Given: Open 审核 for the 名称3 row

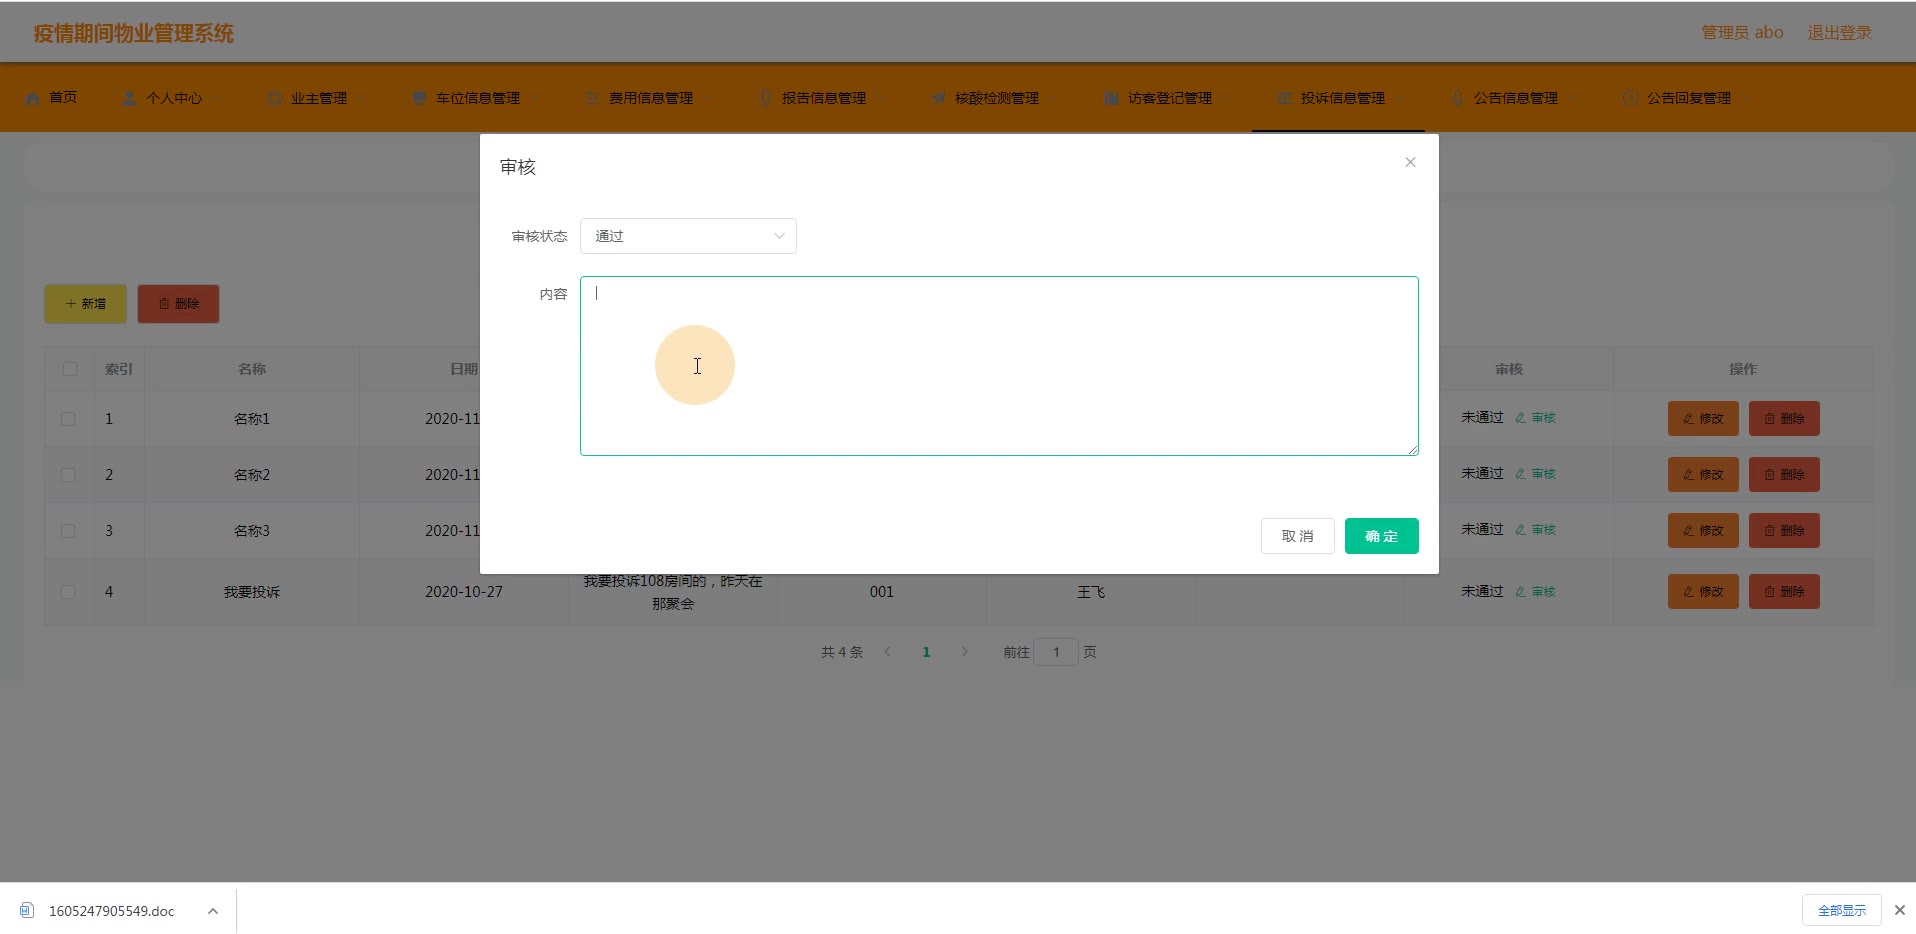Looking at the screenshot, I should tap(1536, 530).
